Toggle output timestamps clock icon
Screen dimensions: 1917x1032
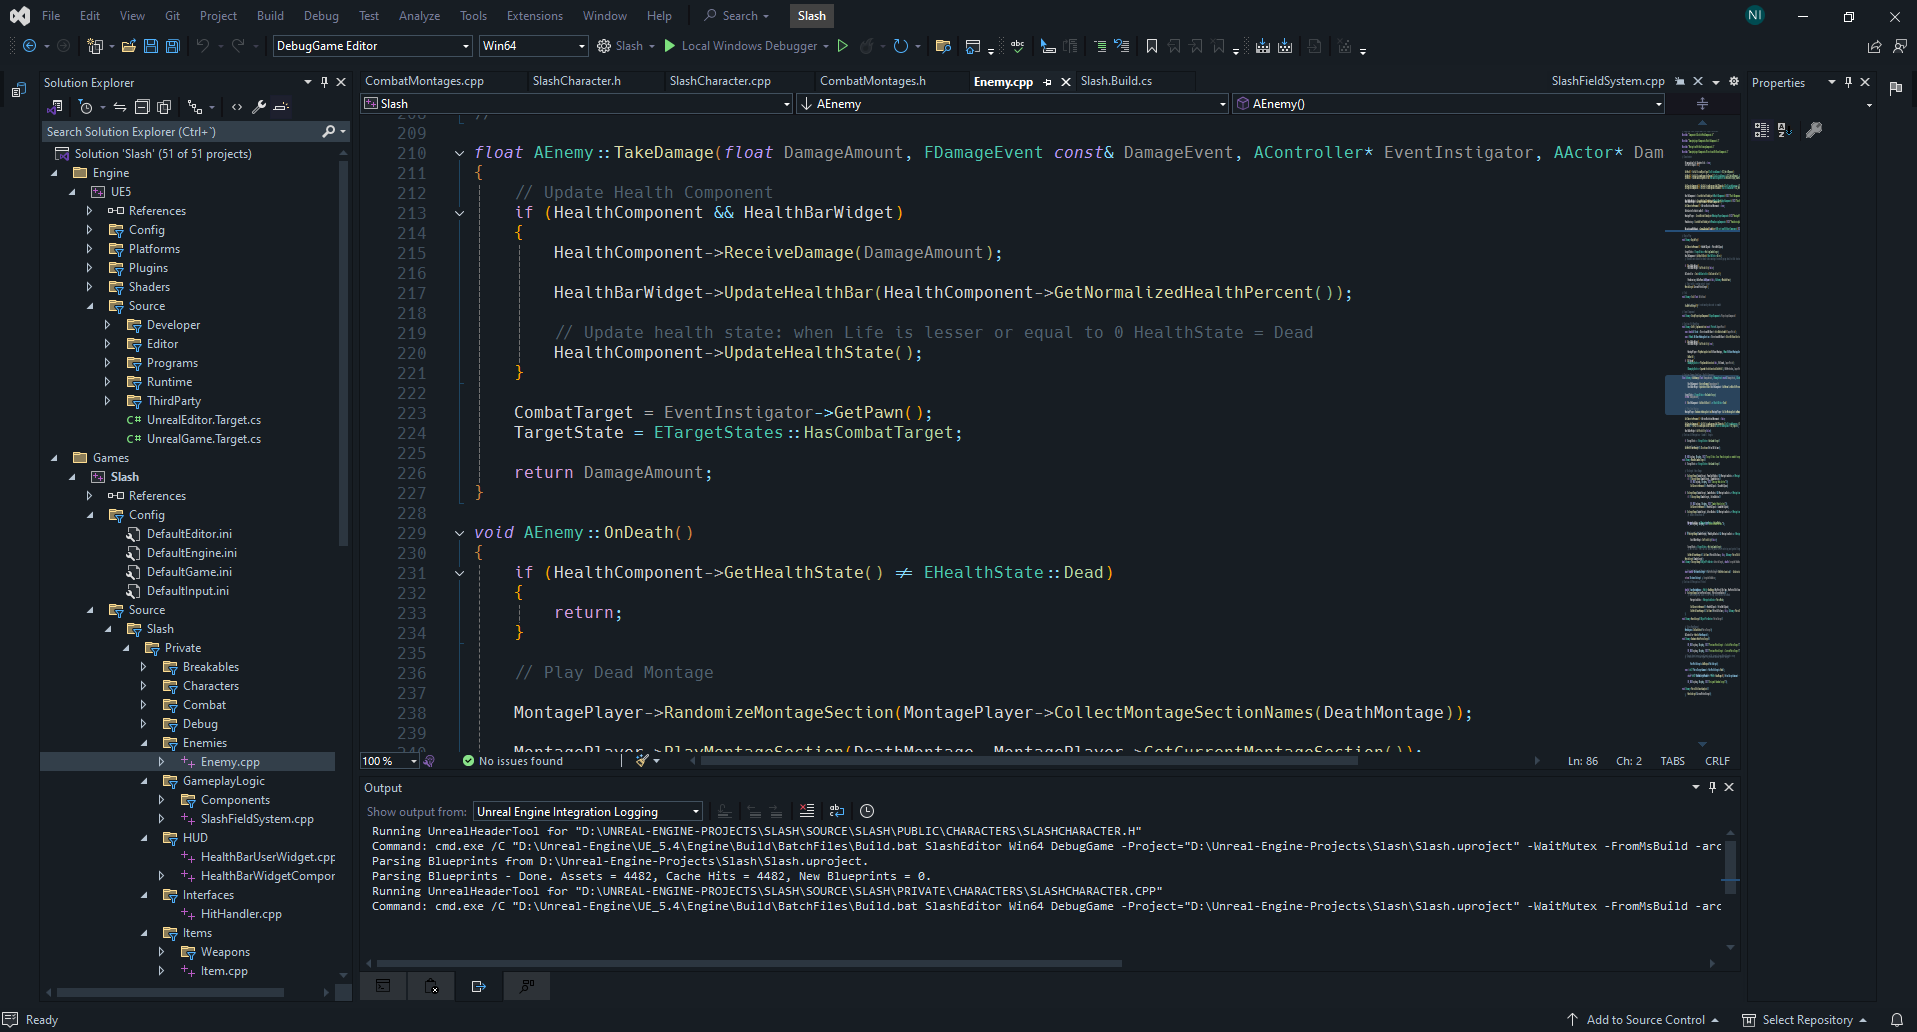(867, 811)
